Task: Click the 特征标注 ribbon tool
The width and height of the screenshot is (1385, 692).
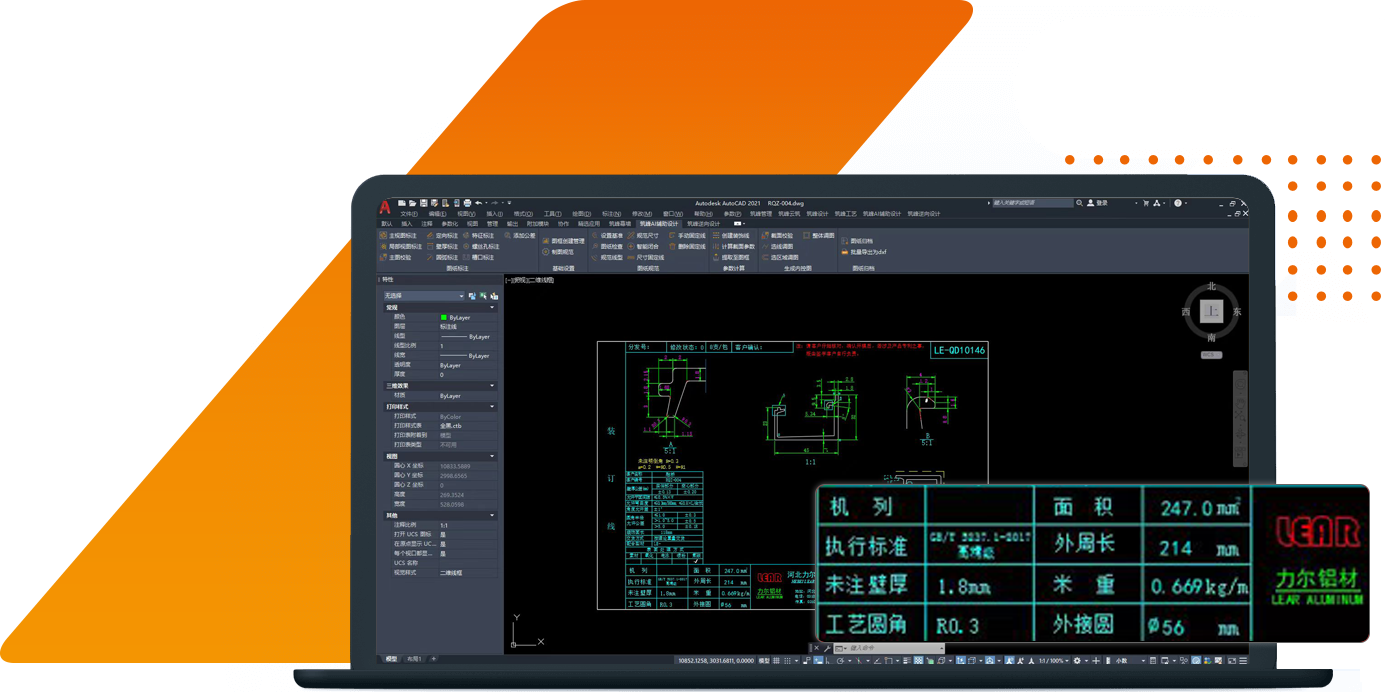Action: pos(479,236)
